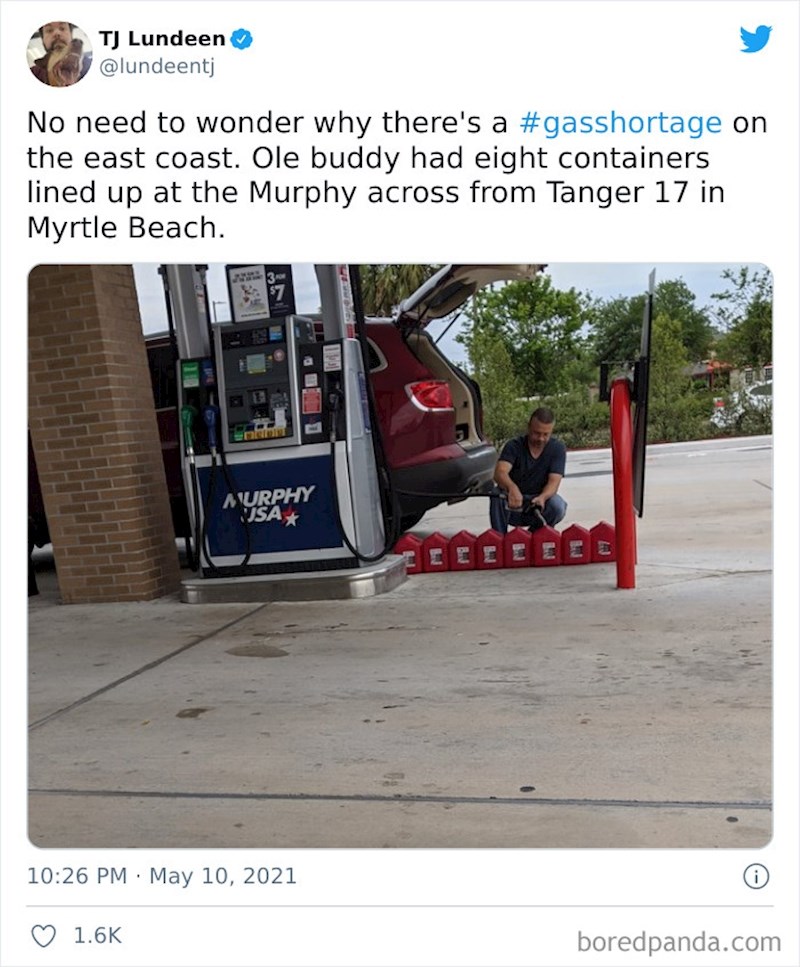This screenshot has height=967, width=800.
Task: Like the tweet with the heart icon
Action: click(43, 936)
